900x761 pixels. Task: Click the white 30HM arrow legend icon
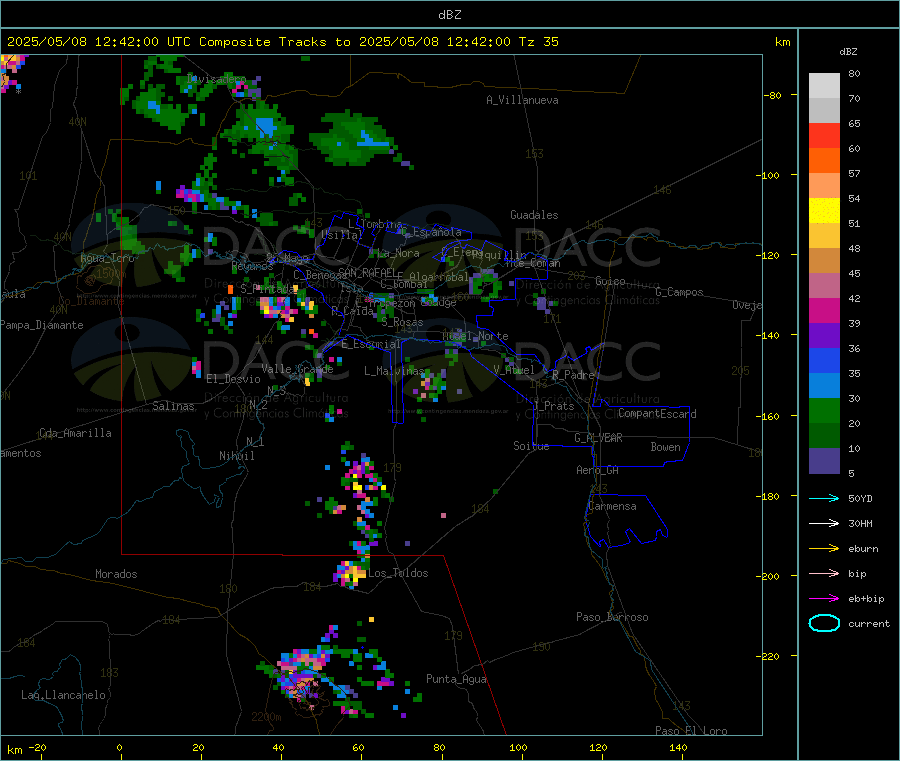coord(824,523)
